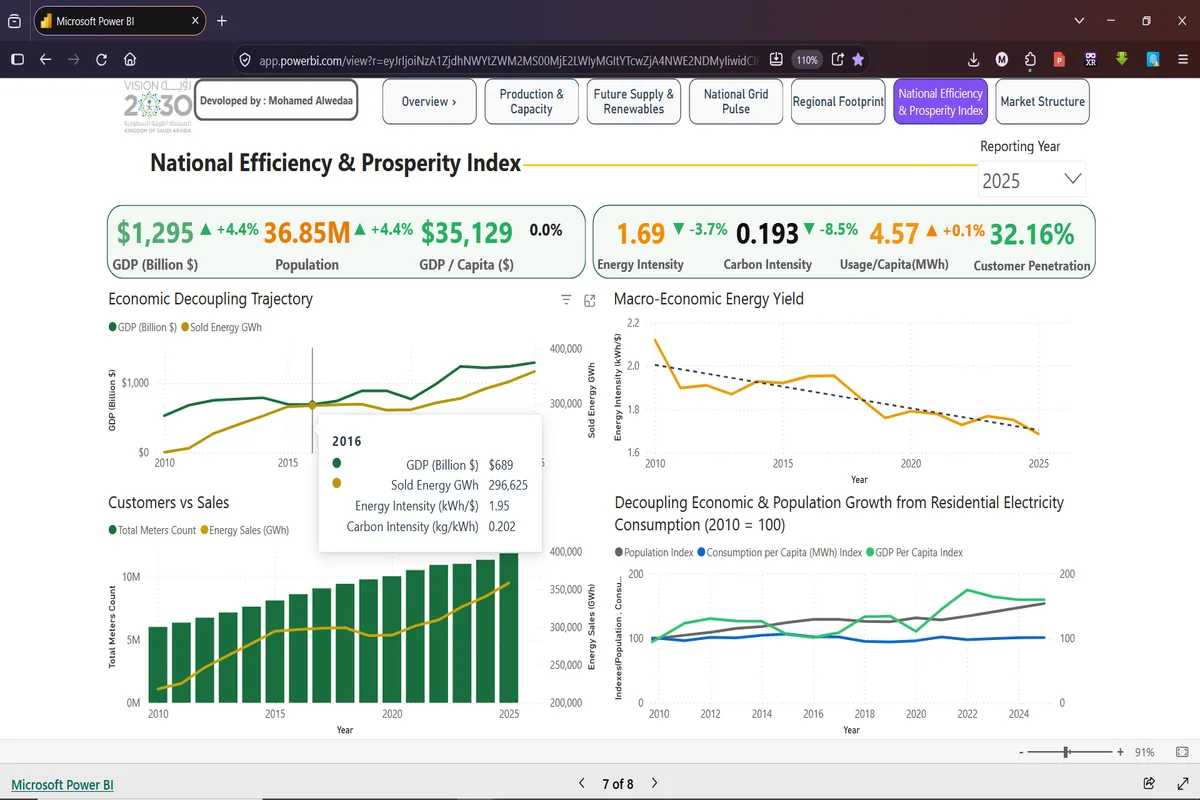Click Energy Sales (GWh) legend entry
Image resolution: width=1200 pixels, height=800 pixels.
(x=245, y=530)
